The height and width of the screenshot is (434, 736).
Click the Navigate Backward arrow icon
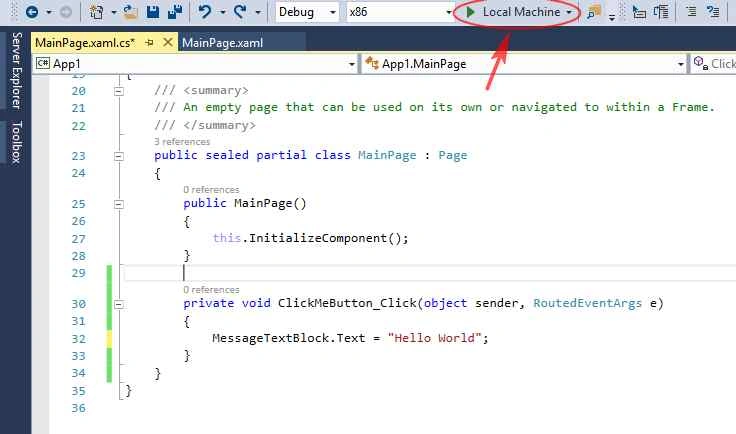[x=32, y=12]
